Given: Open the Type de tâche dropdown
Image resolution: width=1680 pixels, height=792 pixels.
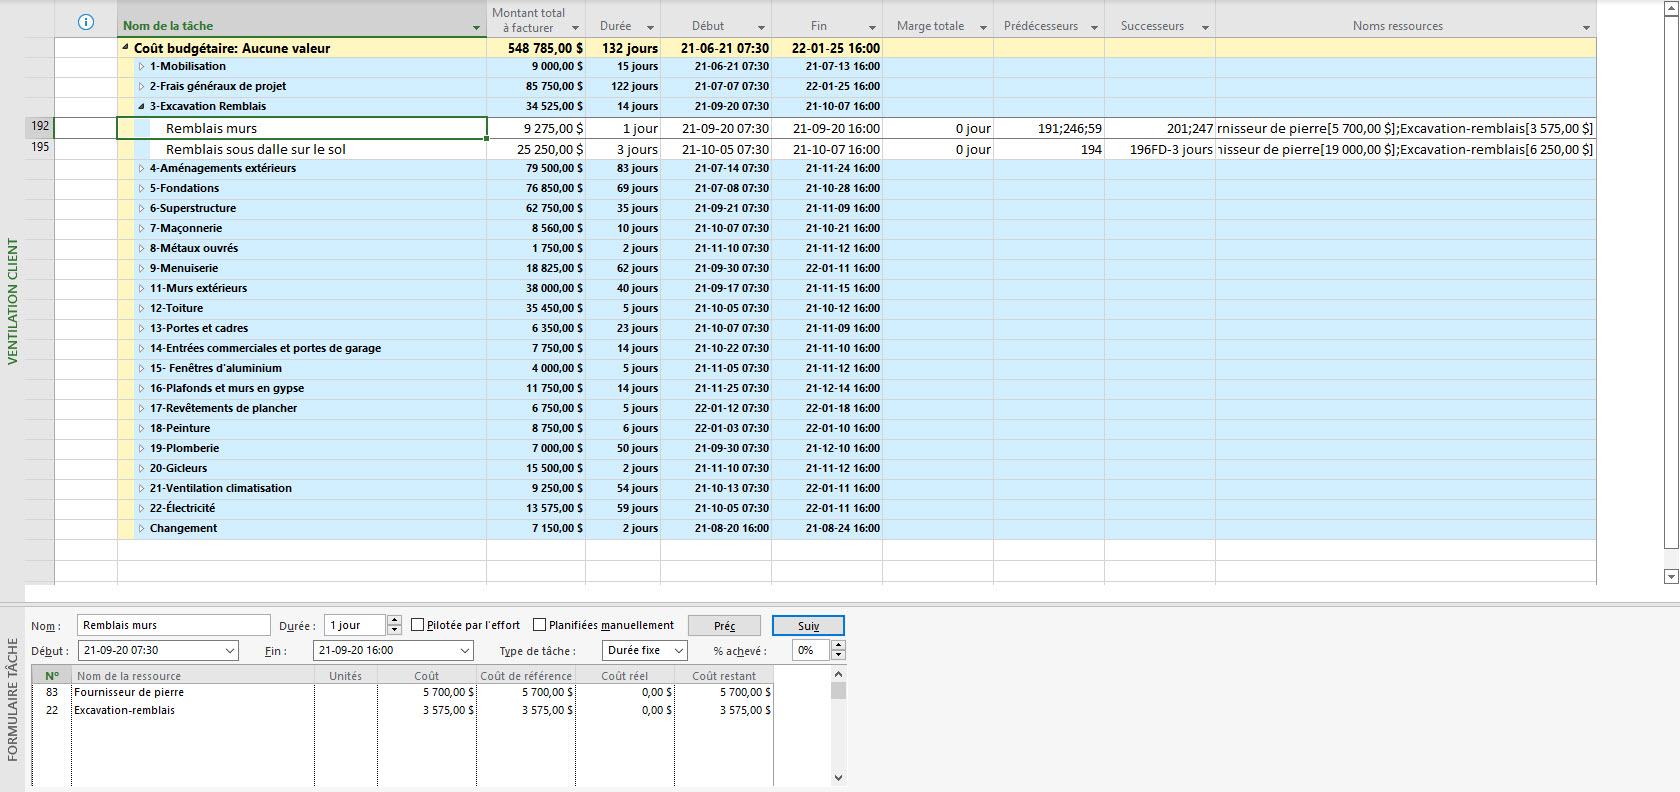Looking at the screenshot, I should [679, 651].
